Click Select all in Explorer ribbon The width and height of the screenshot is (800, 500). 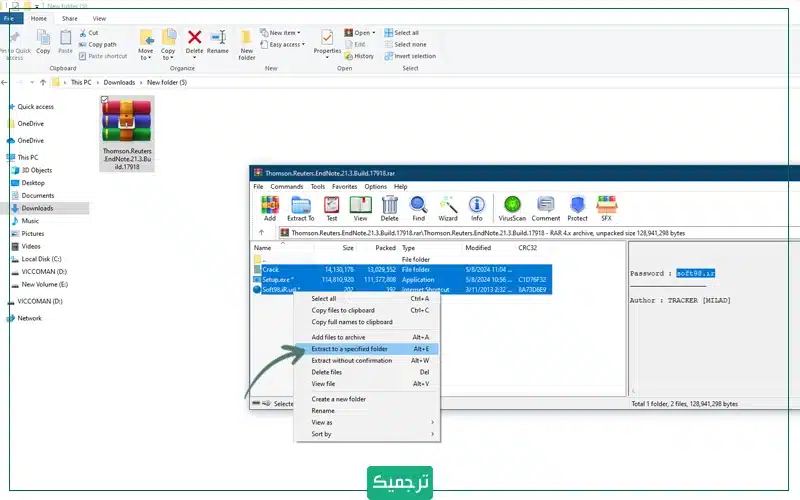coord(402,33)
